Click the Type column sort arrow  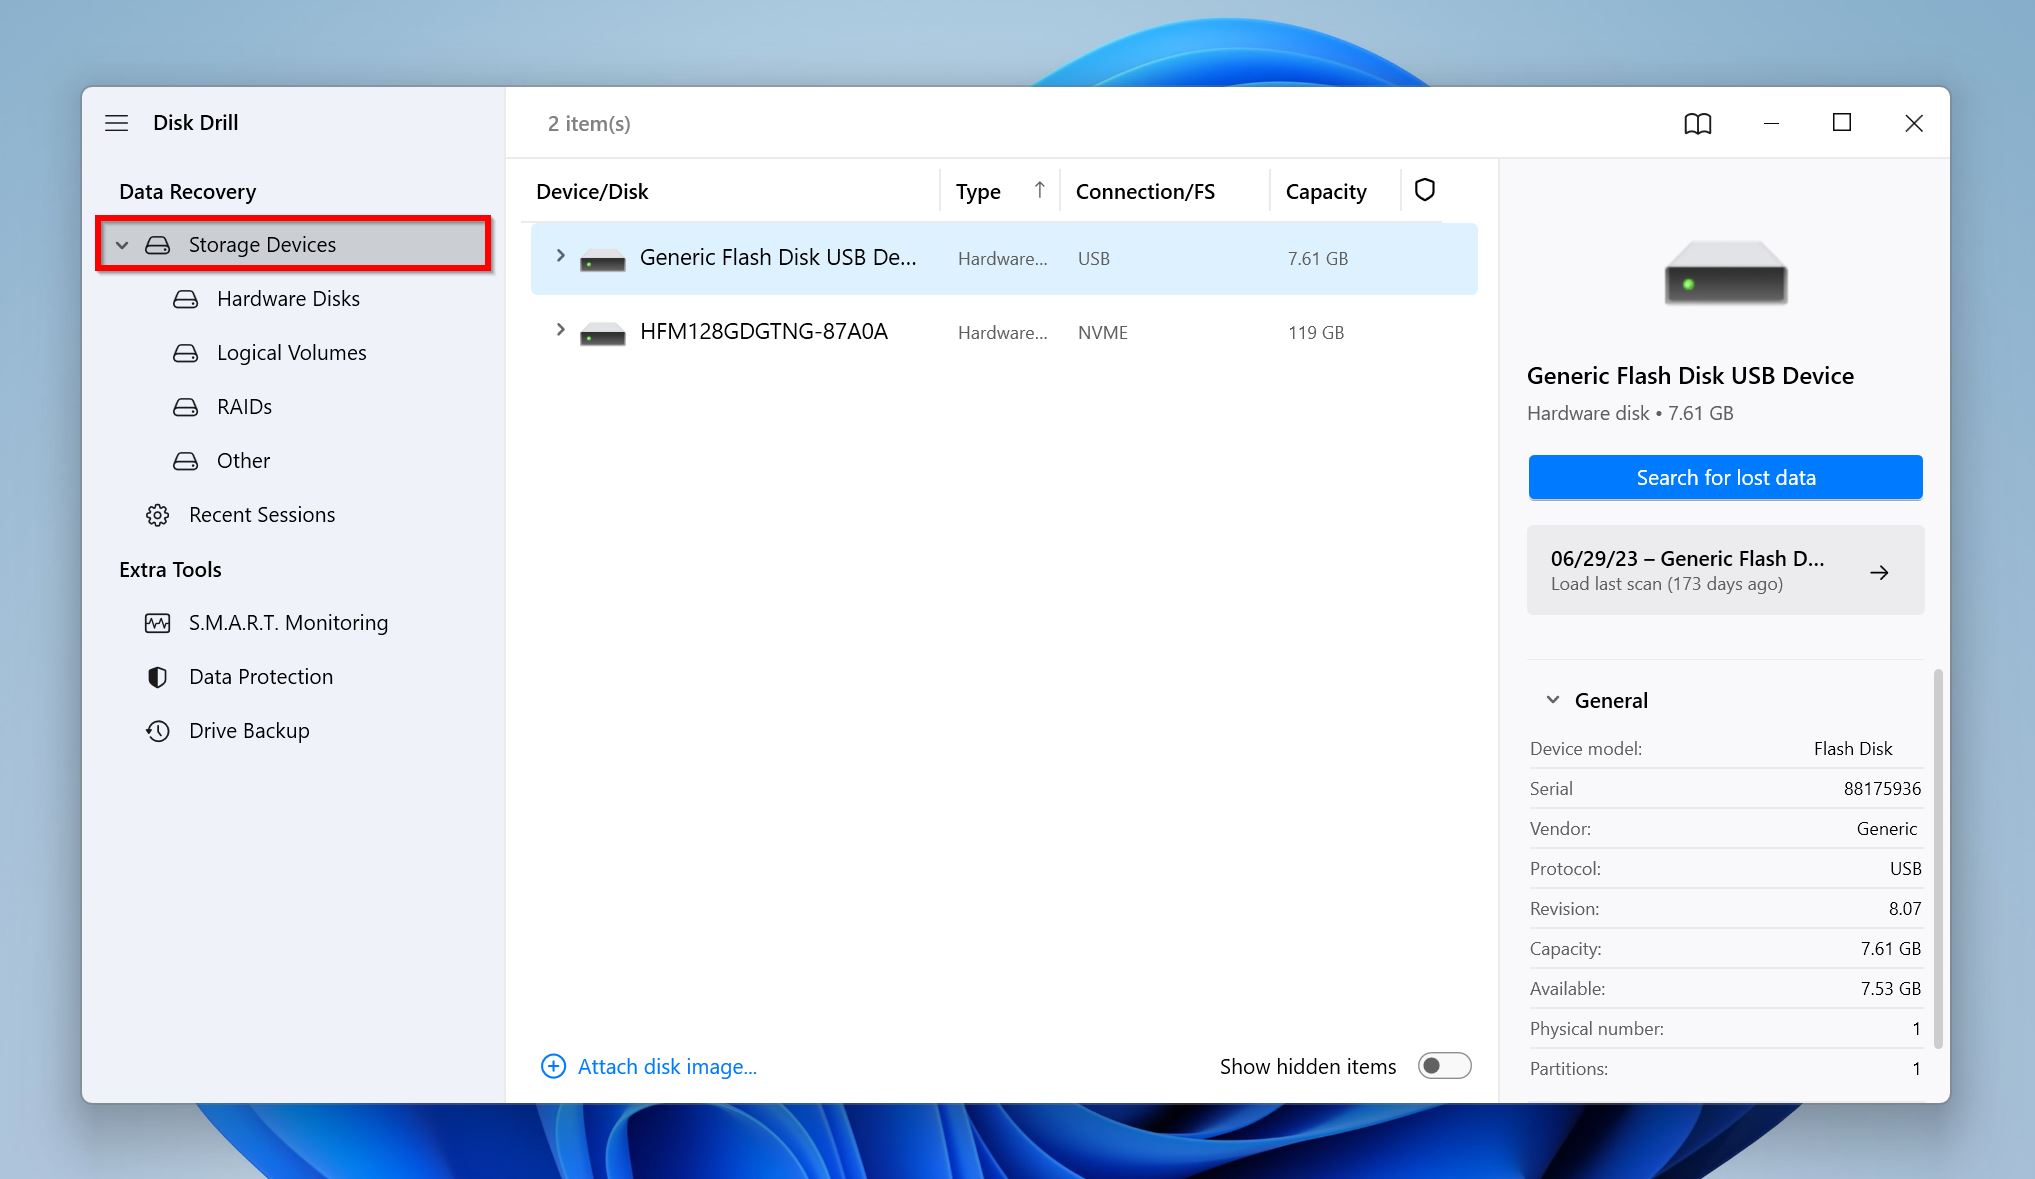click(1040, 190)
